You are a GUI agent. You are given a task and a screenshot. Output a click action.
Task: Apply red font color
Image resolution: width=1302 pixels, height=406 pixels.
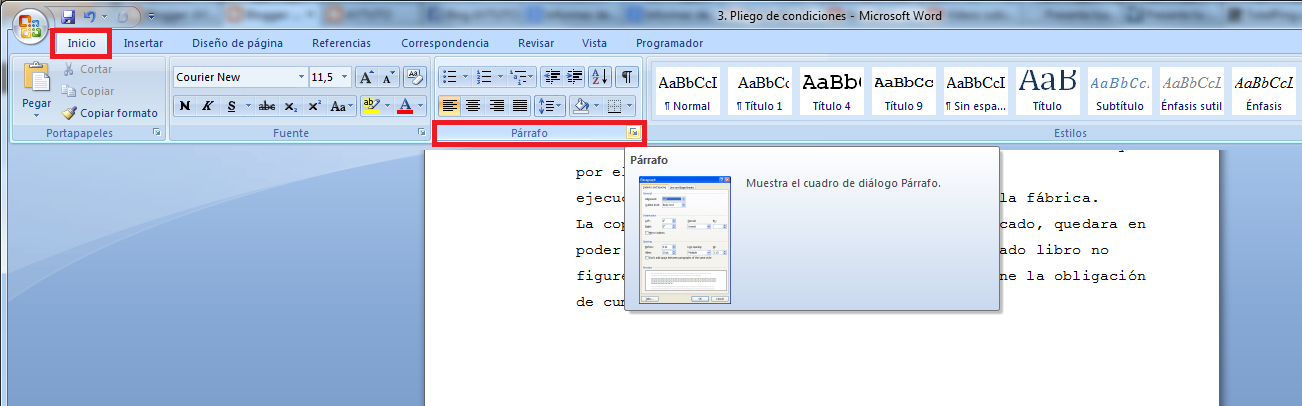405,105
